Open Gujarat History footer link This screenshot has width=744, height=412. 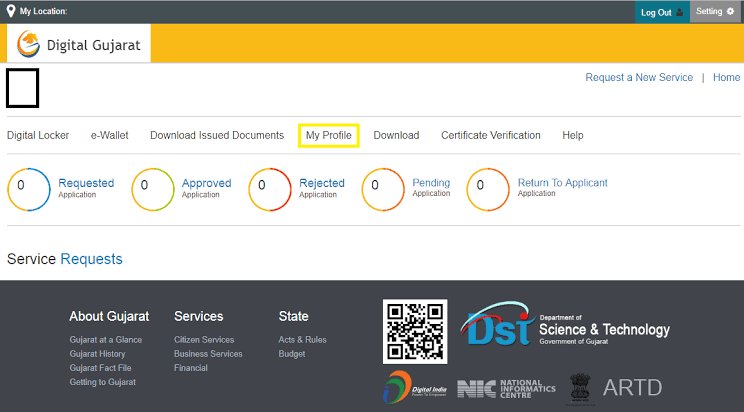tap(97, 354)
